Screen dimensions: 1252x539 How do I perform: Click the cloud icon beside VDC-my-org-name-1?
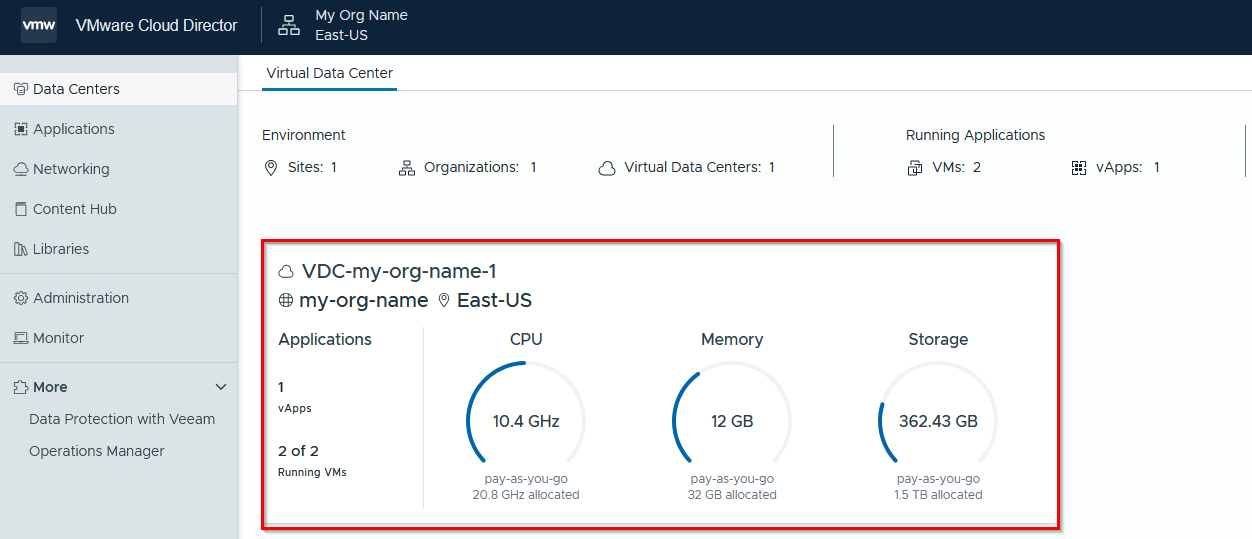tap(286, 272)
